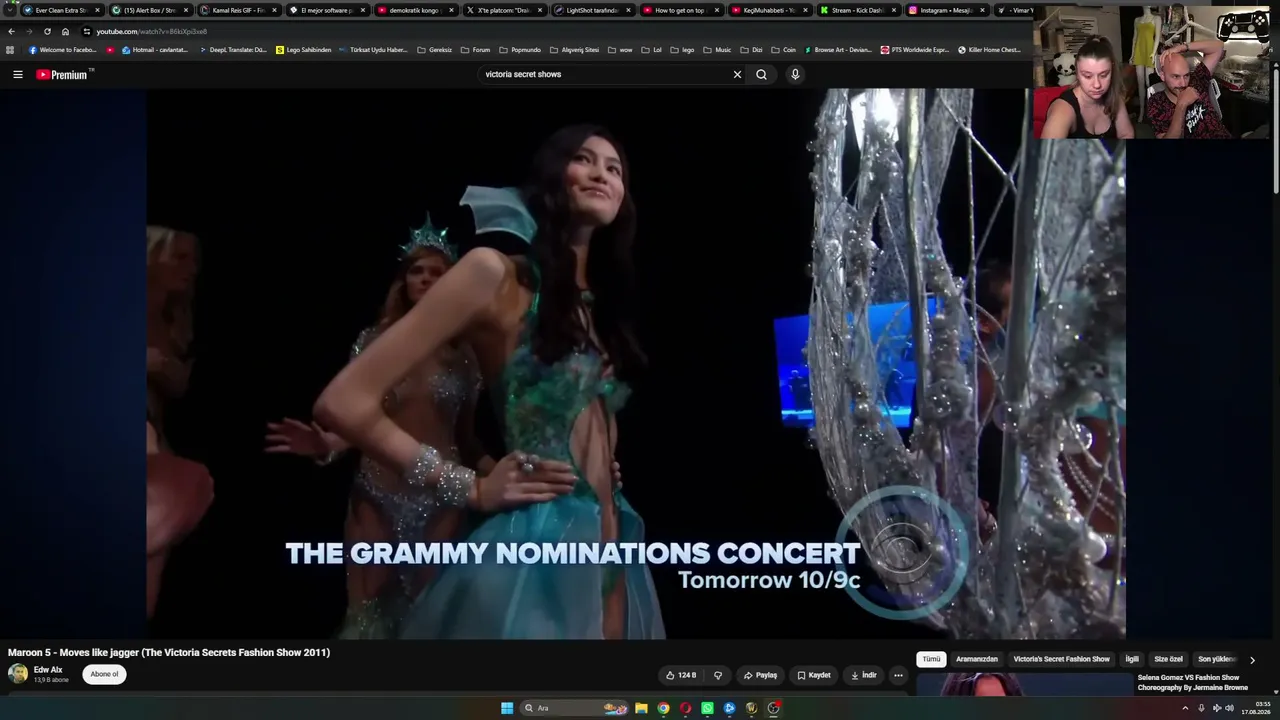This screenshot has width=1280, height=720.
Task: Select the Tümü filter chip
Action: point(931,659)
